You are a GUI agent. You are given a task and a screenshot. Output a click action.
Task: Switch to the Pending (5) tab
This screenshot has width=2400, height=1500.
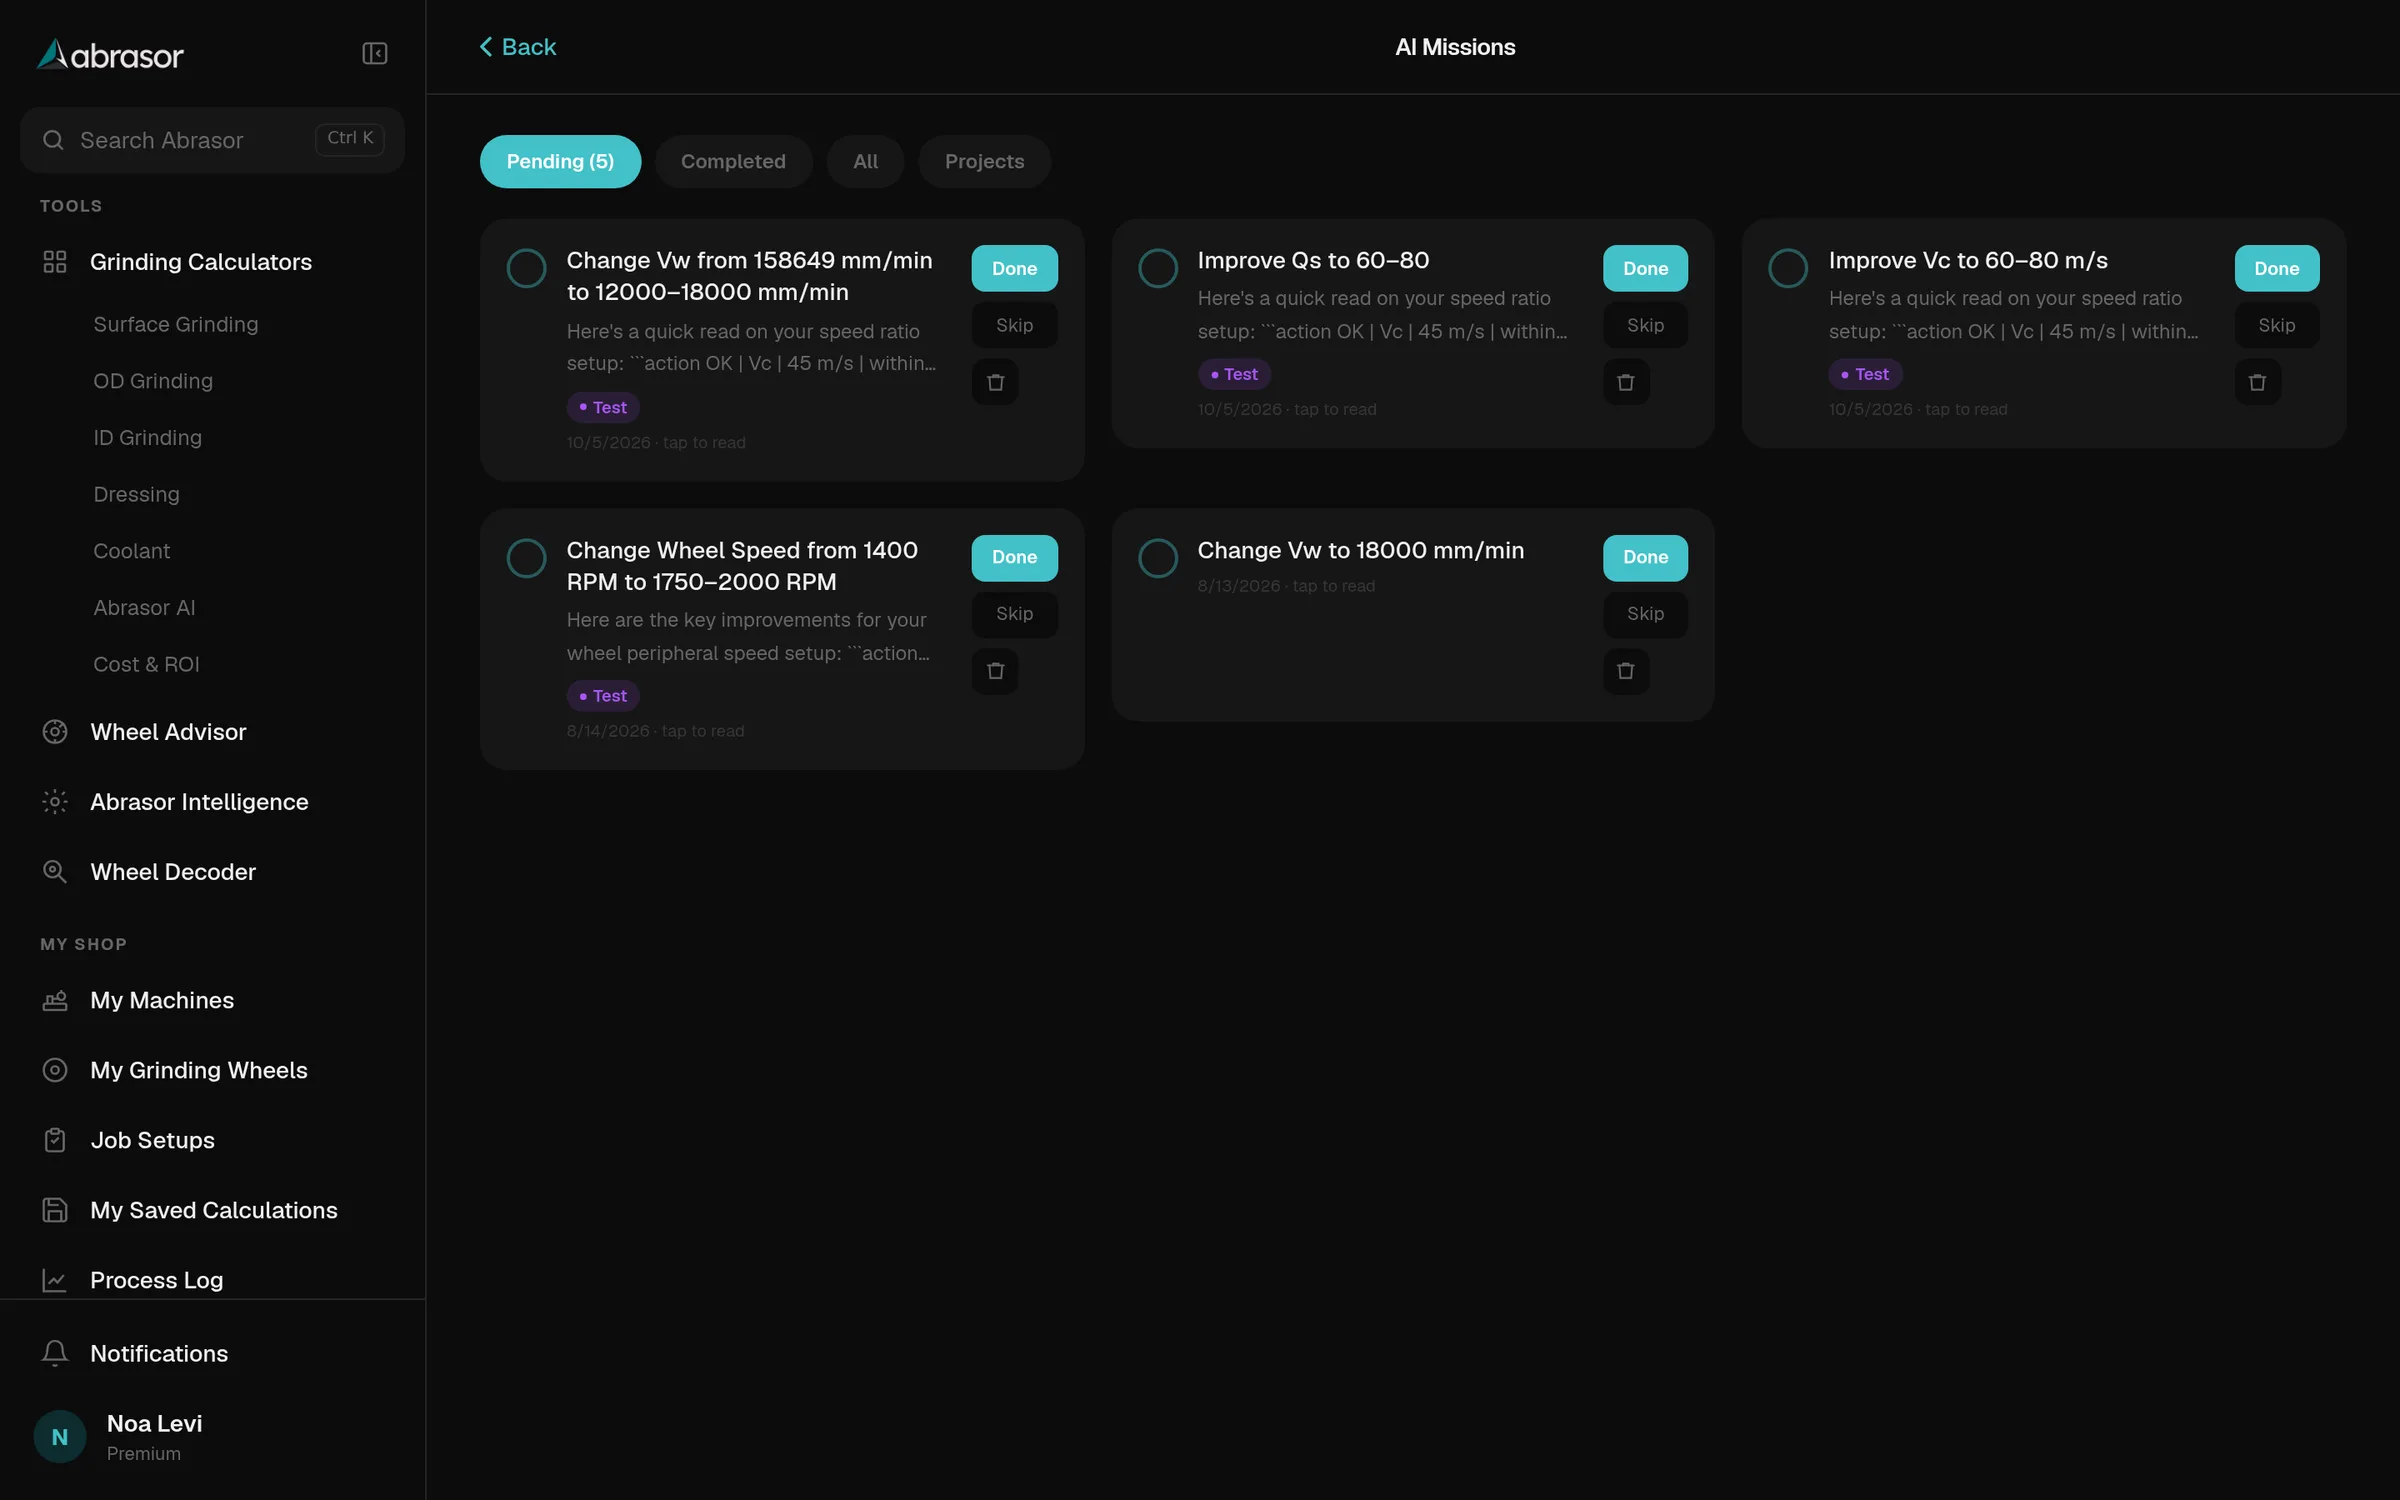click(x=560, y=161)
